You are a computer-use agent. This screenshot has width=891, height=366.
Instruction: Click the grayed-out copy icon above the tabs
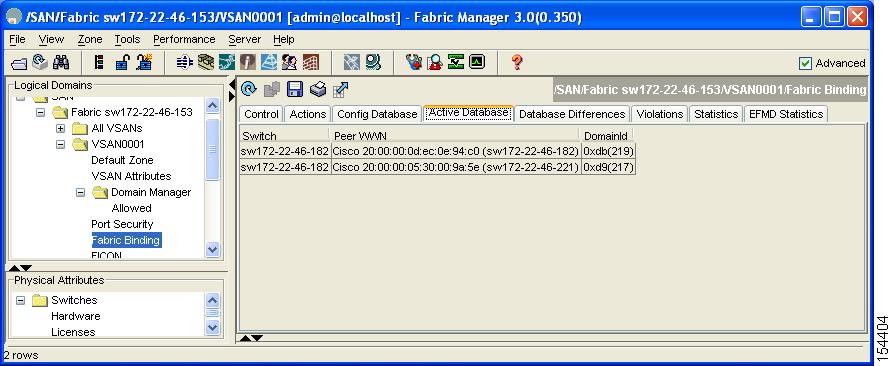tap(272, 89)
